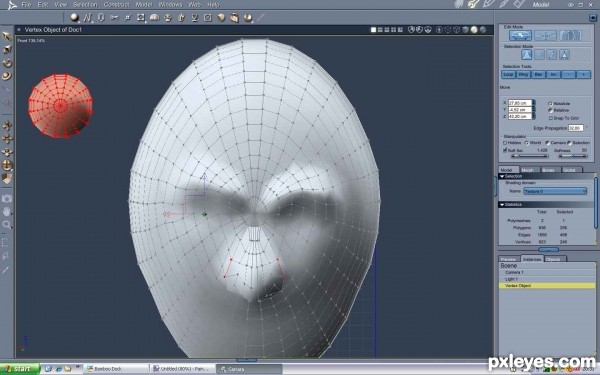Image resolution: width=600 pixels, height=375 pixels.
Task: Open the shading domain Name dropdown
Action: click(555, 191)
